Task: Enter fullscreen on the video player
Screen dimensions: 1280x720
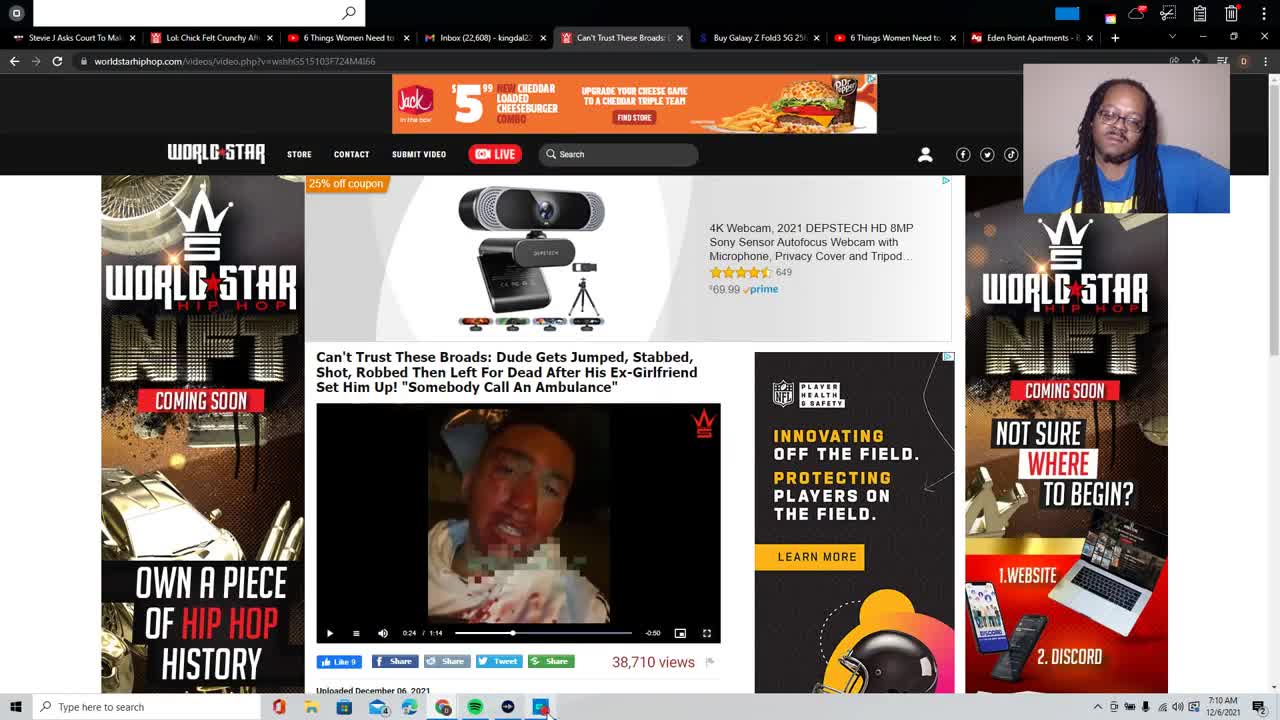Action: point(706,633)
